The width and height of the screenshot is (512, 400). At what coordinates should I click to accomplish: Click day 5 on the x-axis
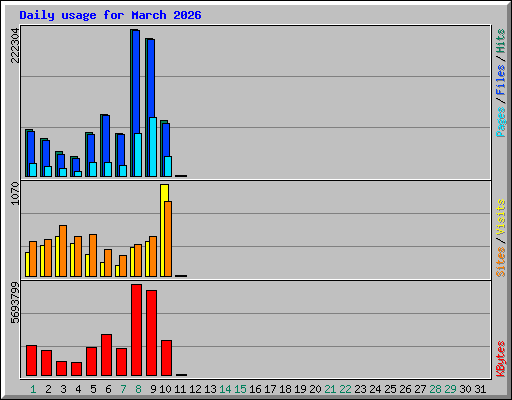93,389
